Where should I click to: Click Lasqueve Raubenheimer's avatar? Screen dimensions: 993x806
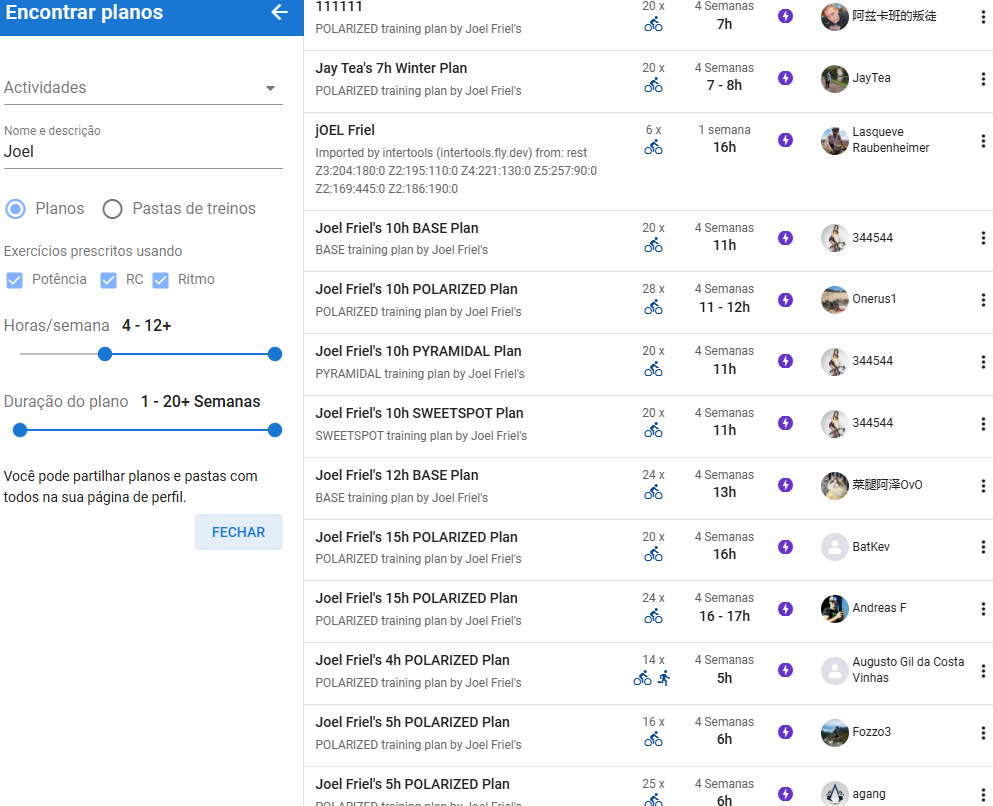835,141
